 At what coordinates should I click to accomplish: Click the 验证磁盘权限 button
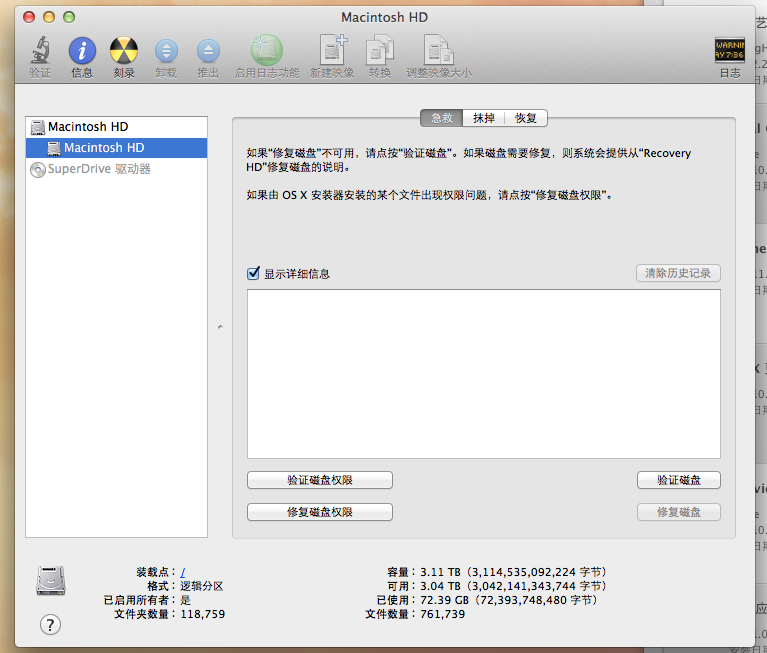point(319,480)
